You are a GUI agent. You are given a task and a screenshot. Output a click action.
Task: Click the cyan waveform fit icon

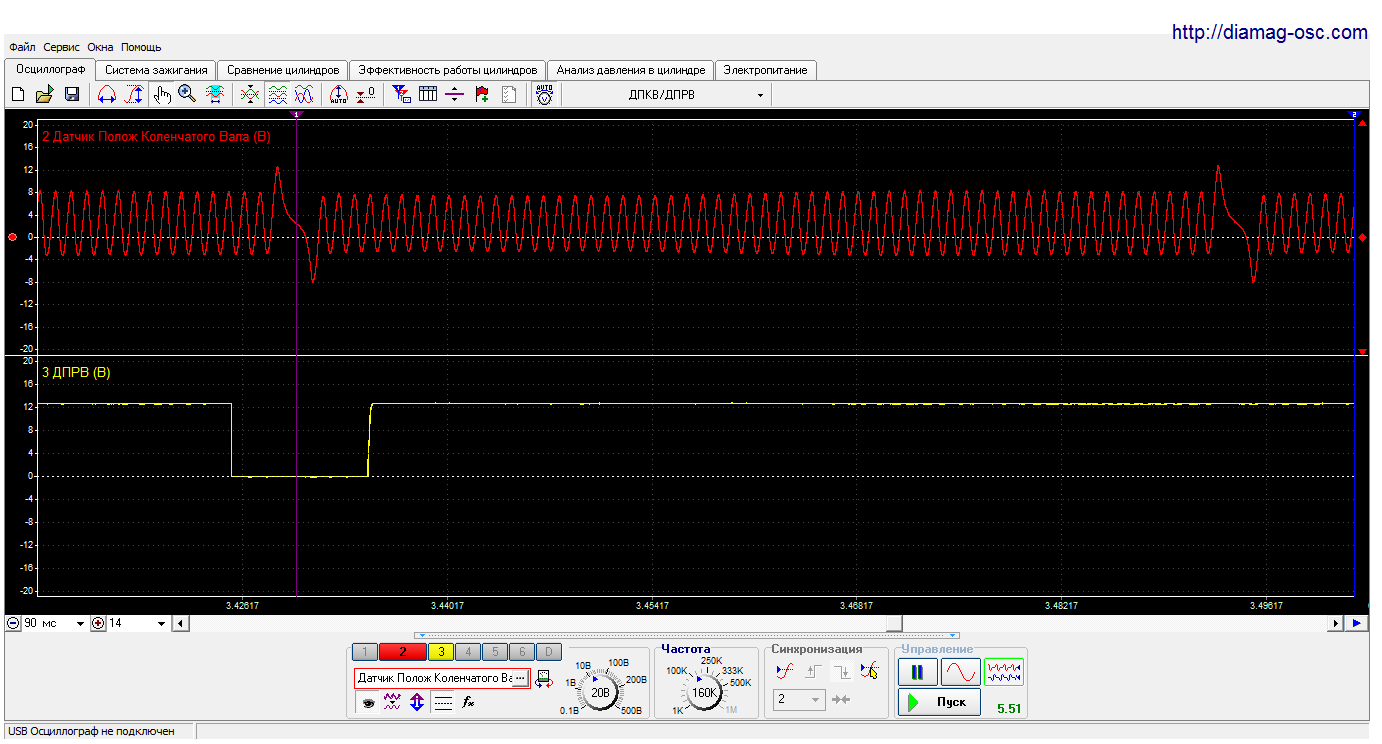click(x=214, y=94)
